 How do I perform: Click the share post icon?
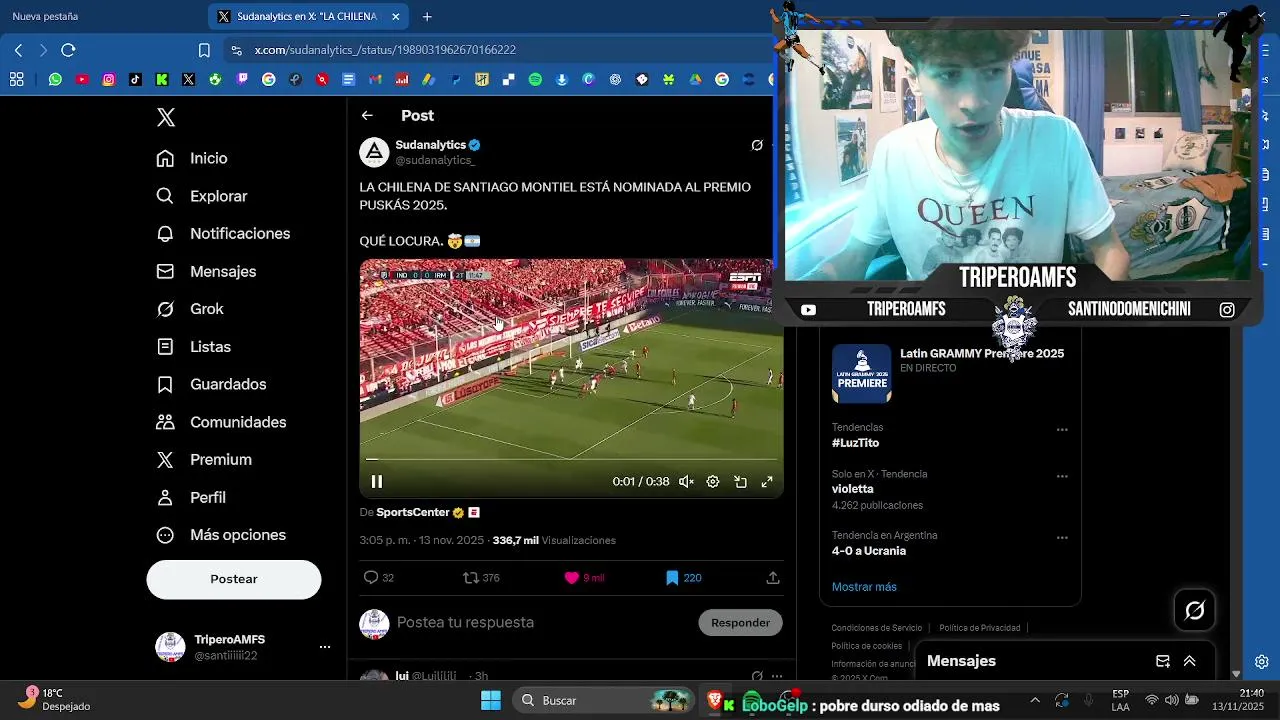773,578
